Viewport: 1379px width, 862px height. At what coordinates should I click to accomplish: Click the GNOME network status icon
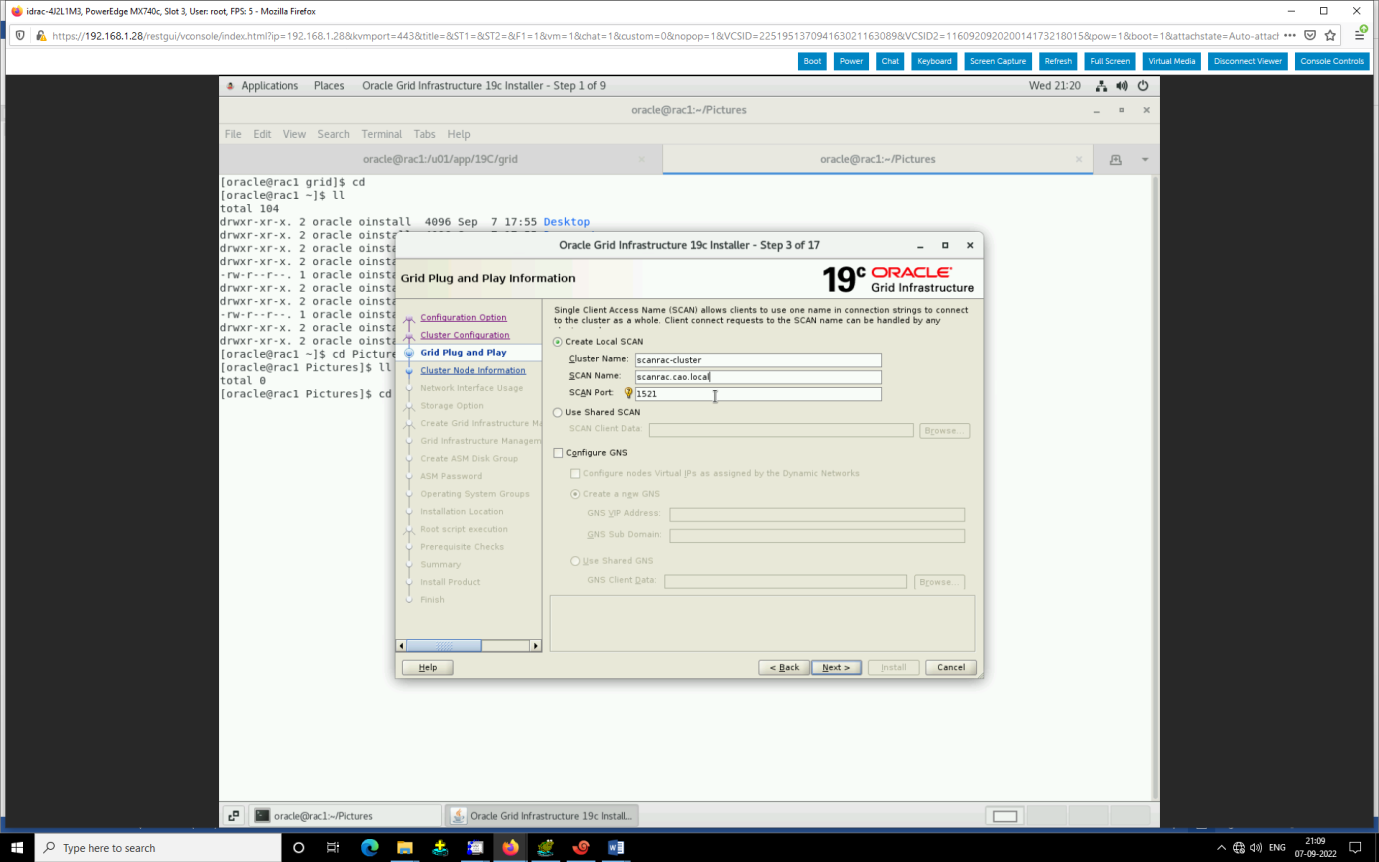point(1101,86)
